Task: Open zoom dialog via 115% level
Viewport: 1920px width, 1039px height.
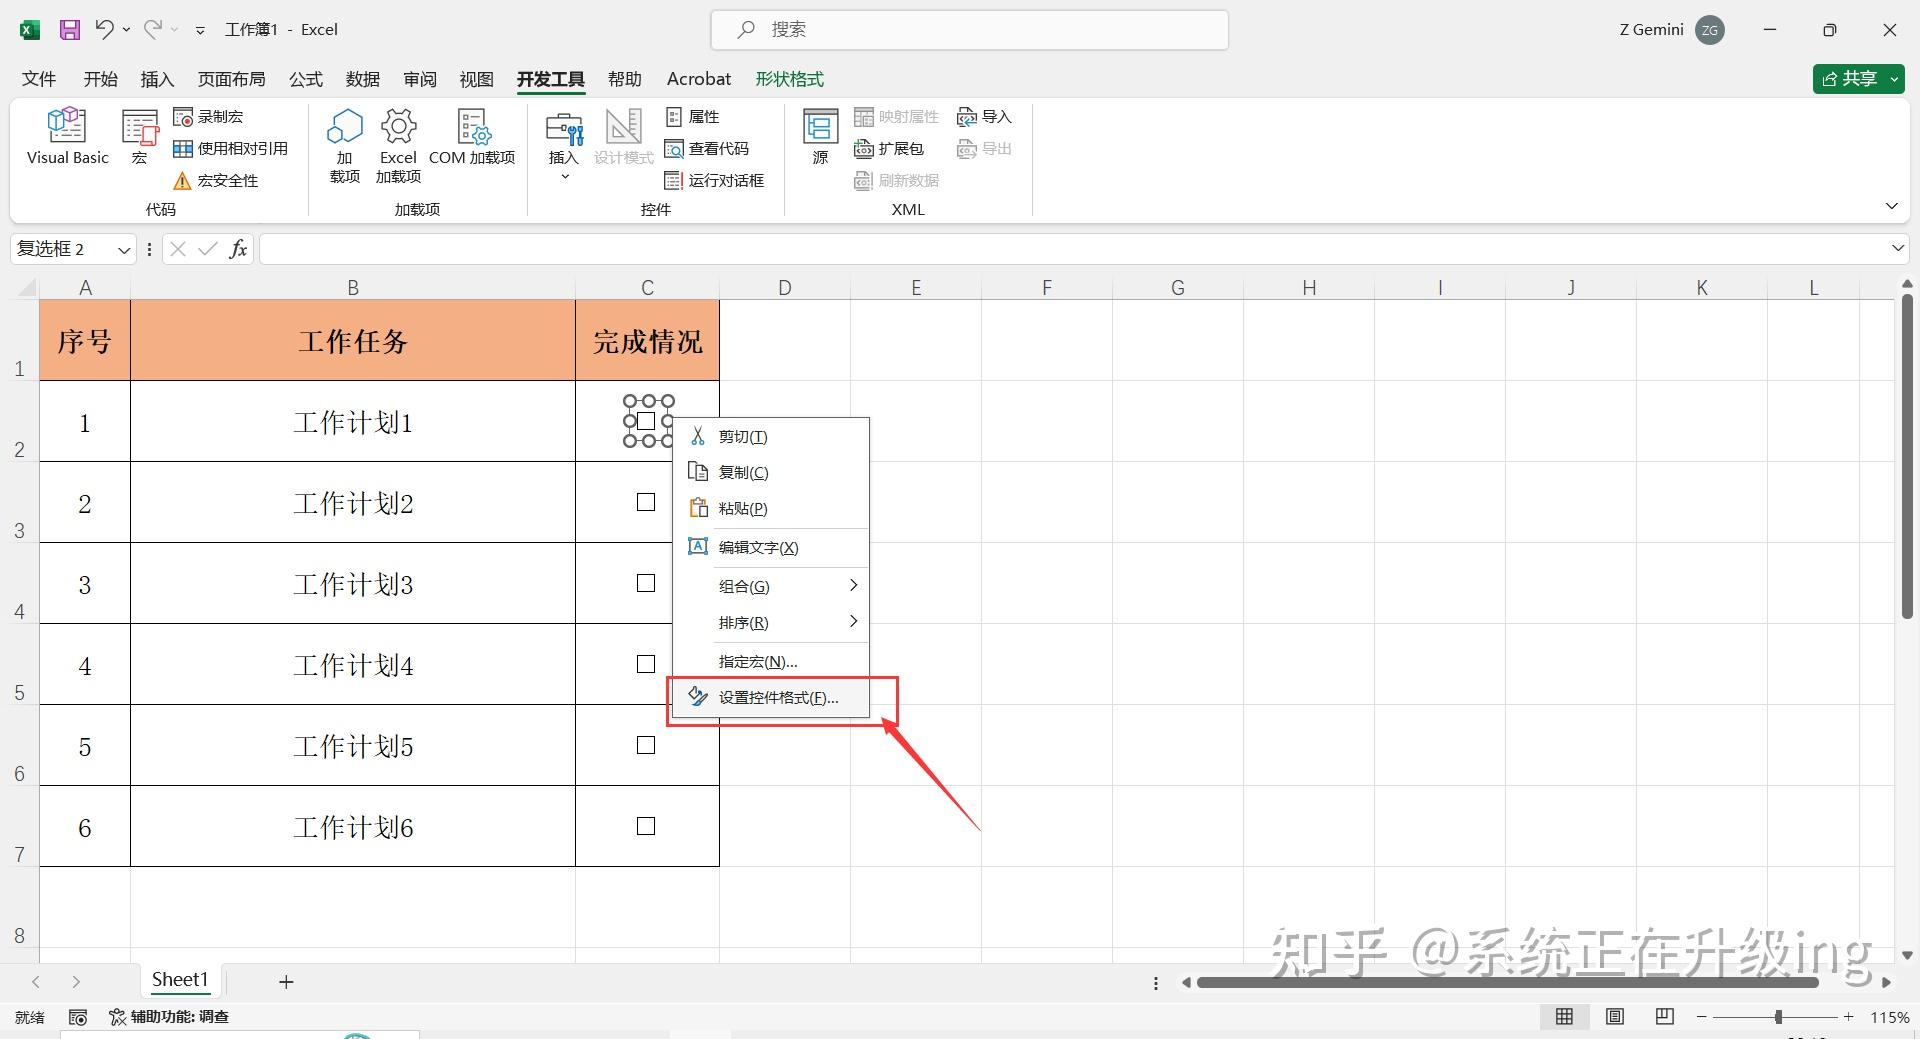Action: pyautogui.click(x=1890, y=1017)
